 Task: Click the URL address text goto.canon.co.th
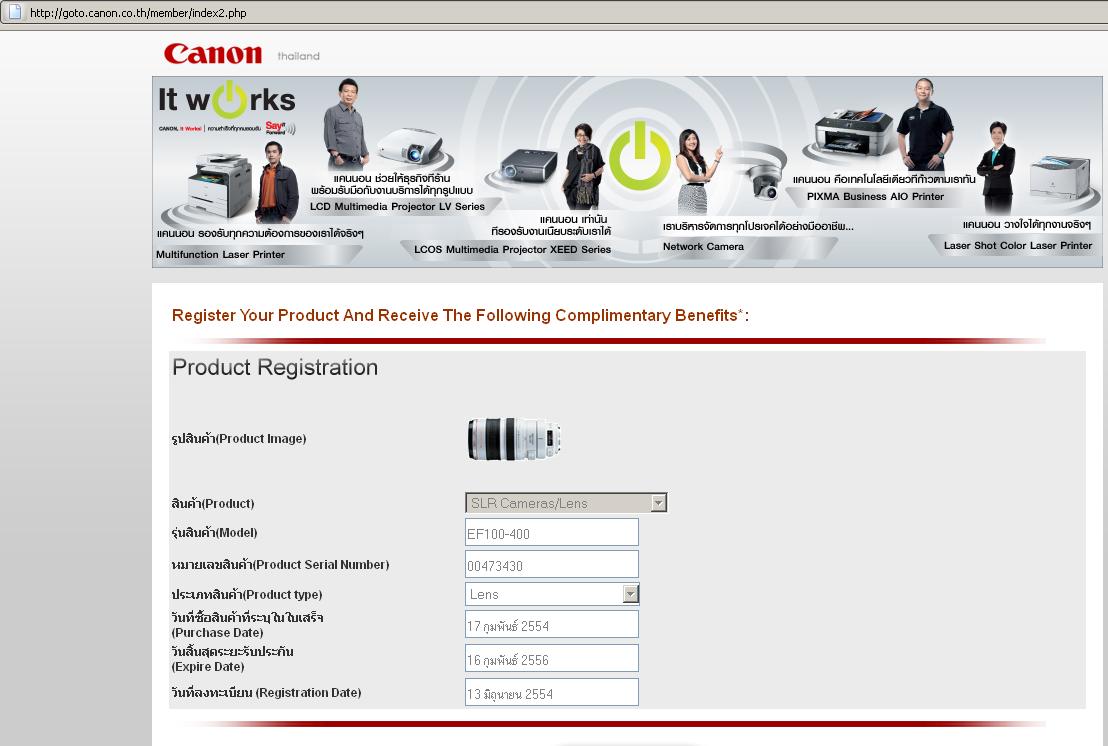138,13
